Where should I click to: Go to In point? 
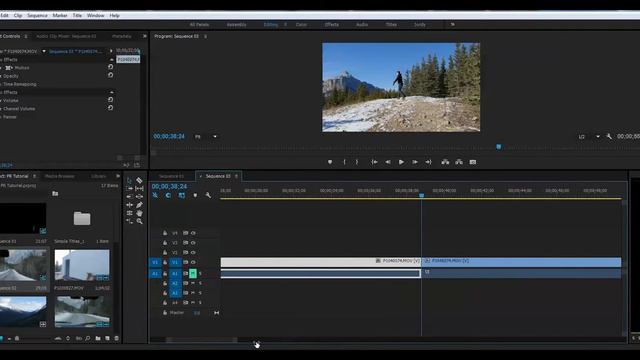(x=374, y=162)
